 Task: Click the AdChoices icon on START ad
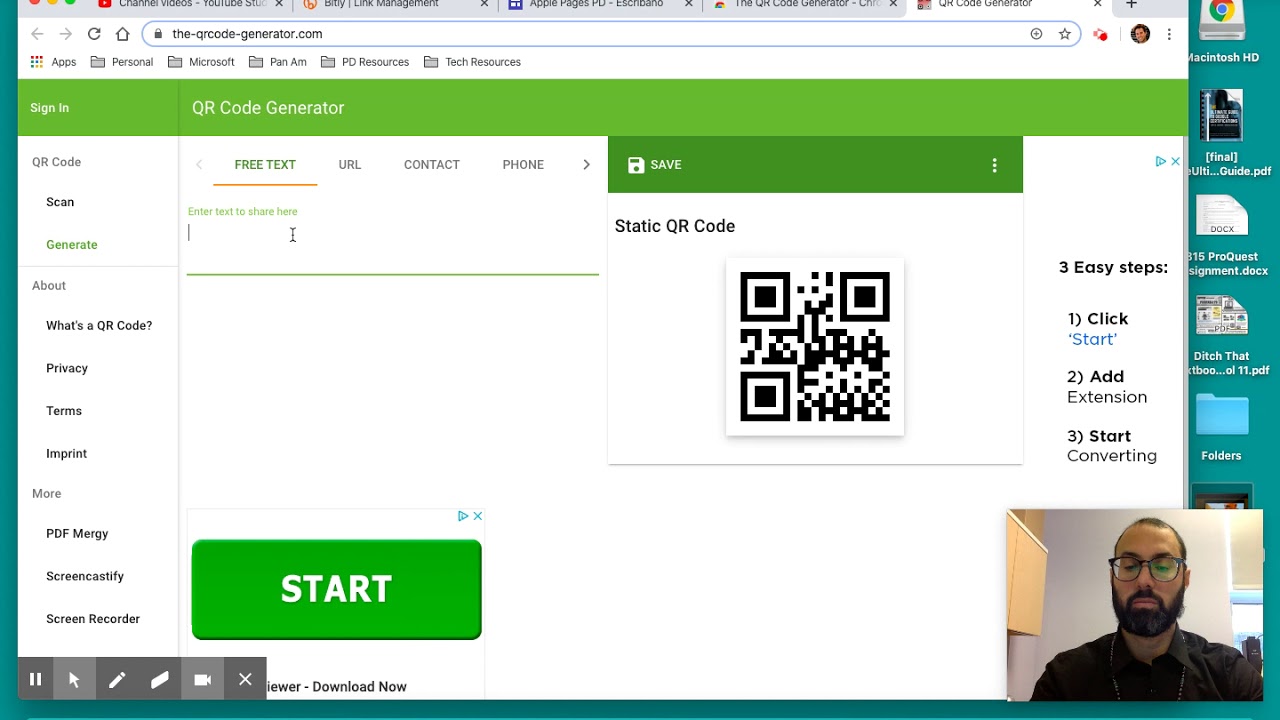[x=463, y=516]
